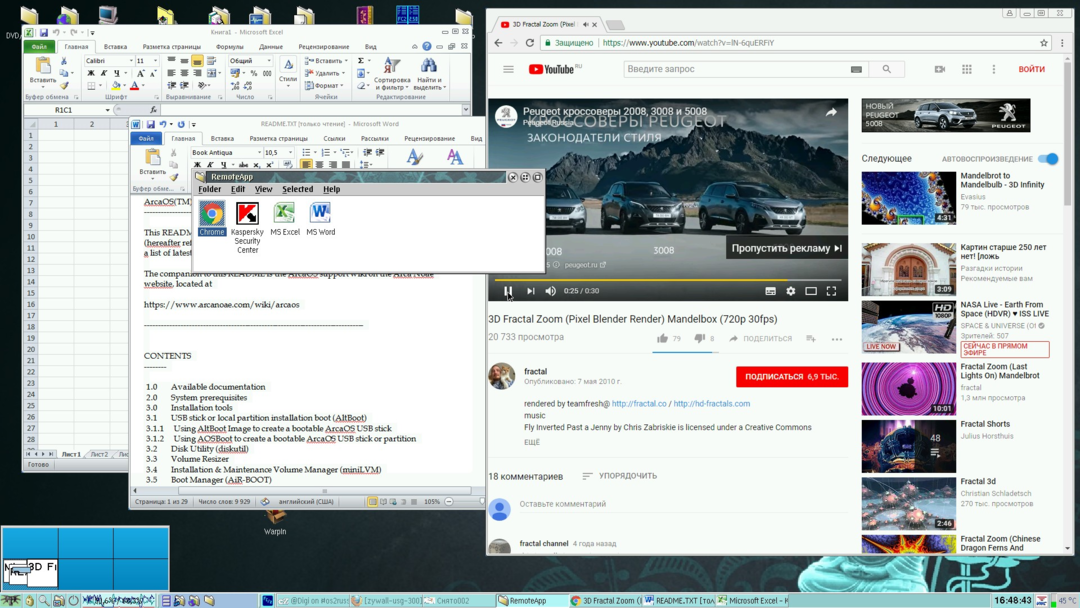
Task: Toggle YouTube autoplay switch
Action: tap(1048, 158)
